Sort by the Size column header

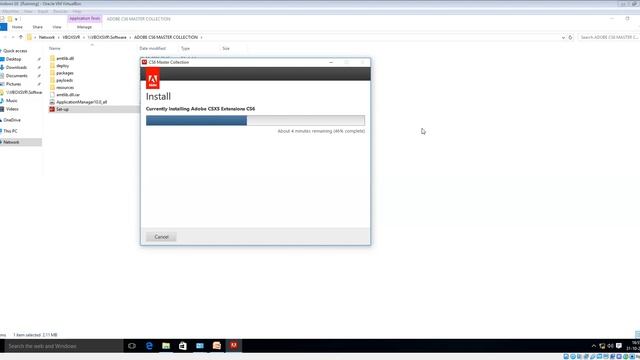[x=226, y=48]
